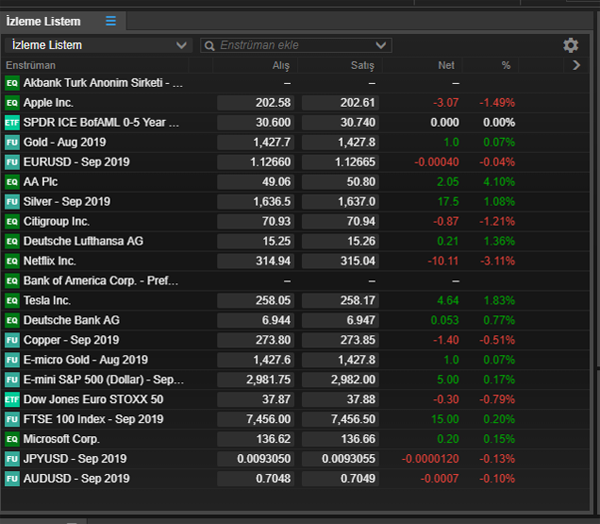
Task: Click the FU icon for EURUSD - Sep 2019
Action: [12, 162]
